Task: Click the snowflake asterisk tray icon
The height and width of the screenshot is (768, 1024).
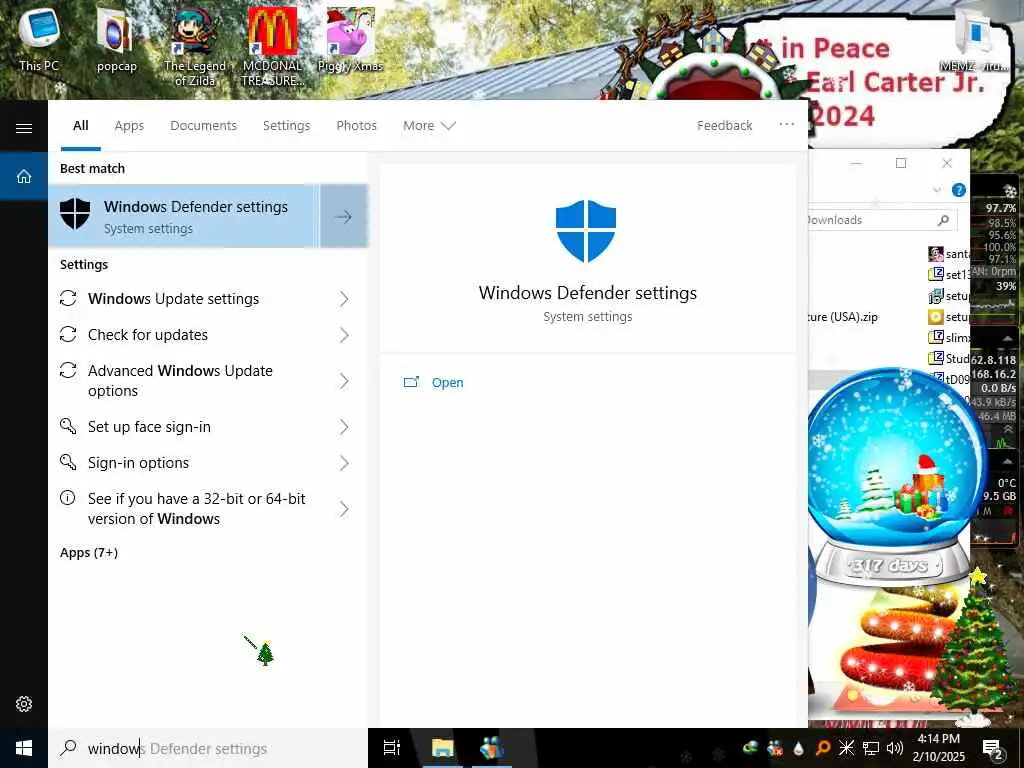Action: point(846,748)
